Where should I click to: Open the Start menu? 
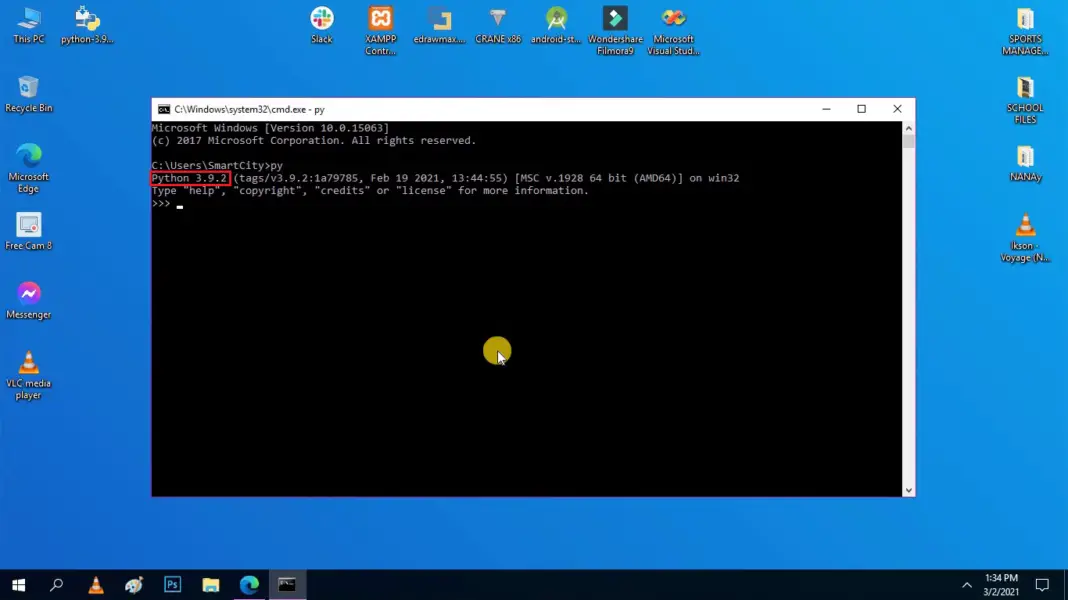tap(19, 584)
